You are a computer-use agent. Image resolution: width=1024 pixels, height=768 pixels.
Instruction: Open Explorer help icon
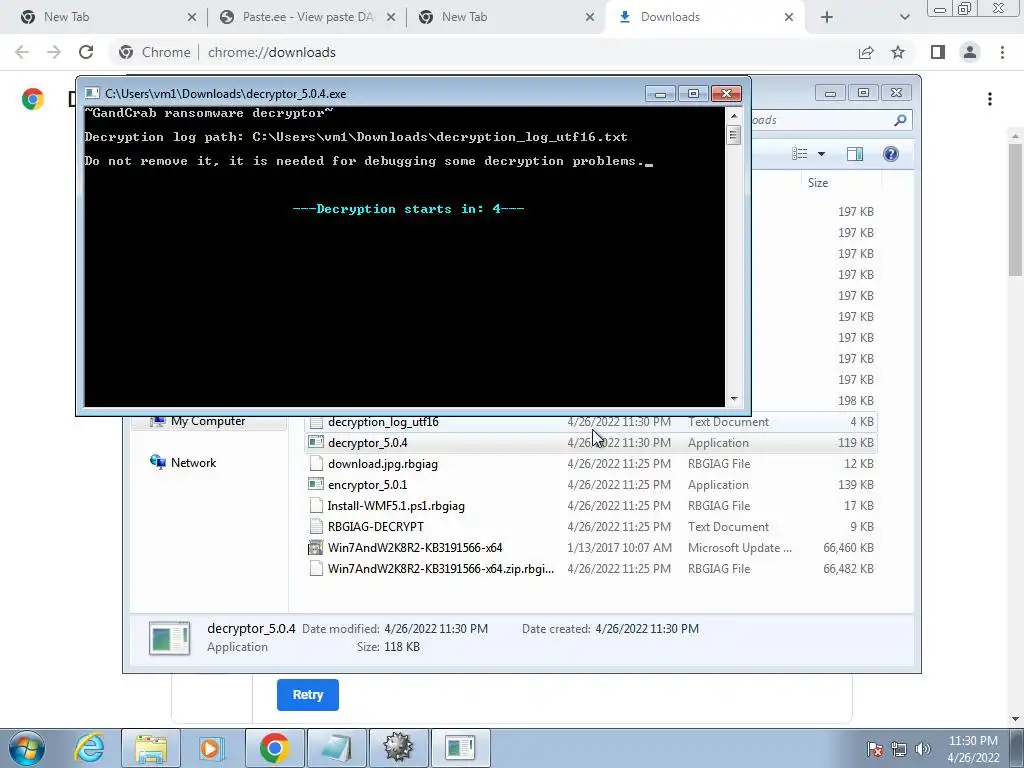891,154
